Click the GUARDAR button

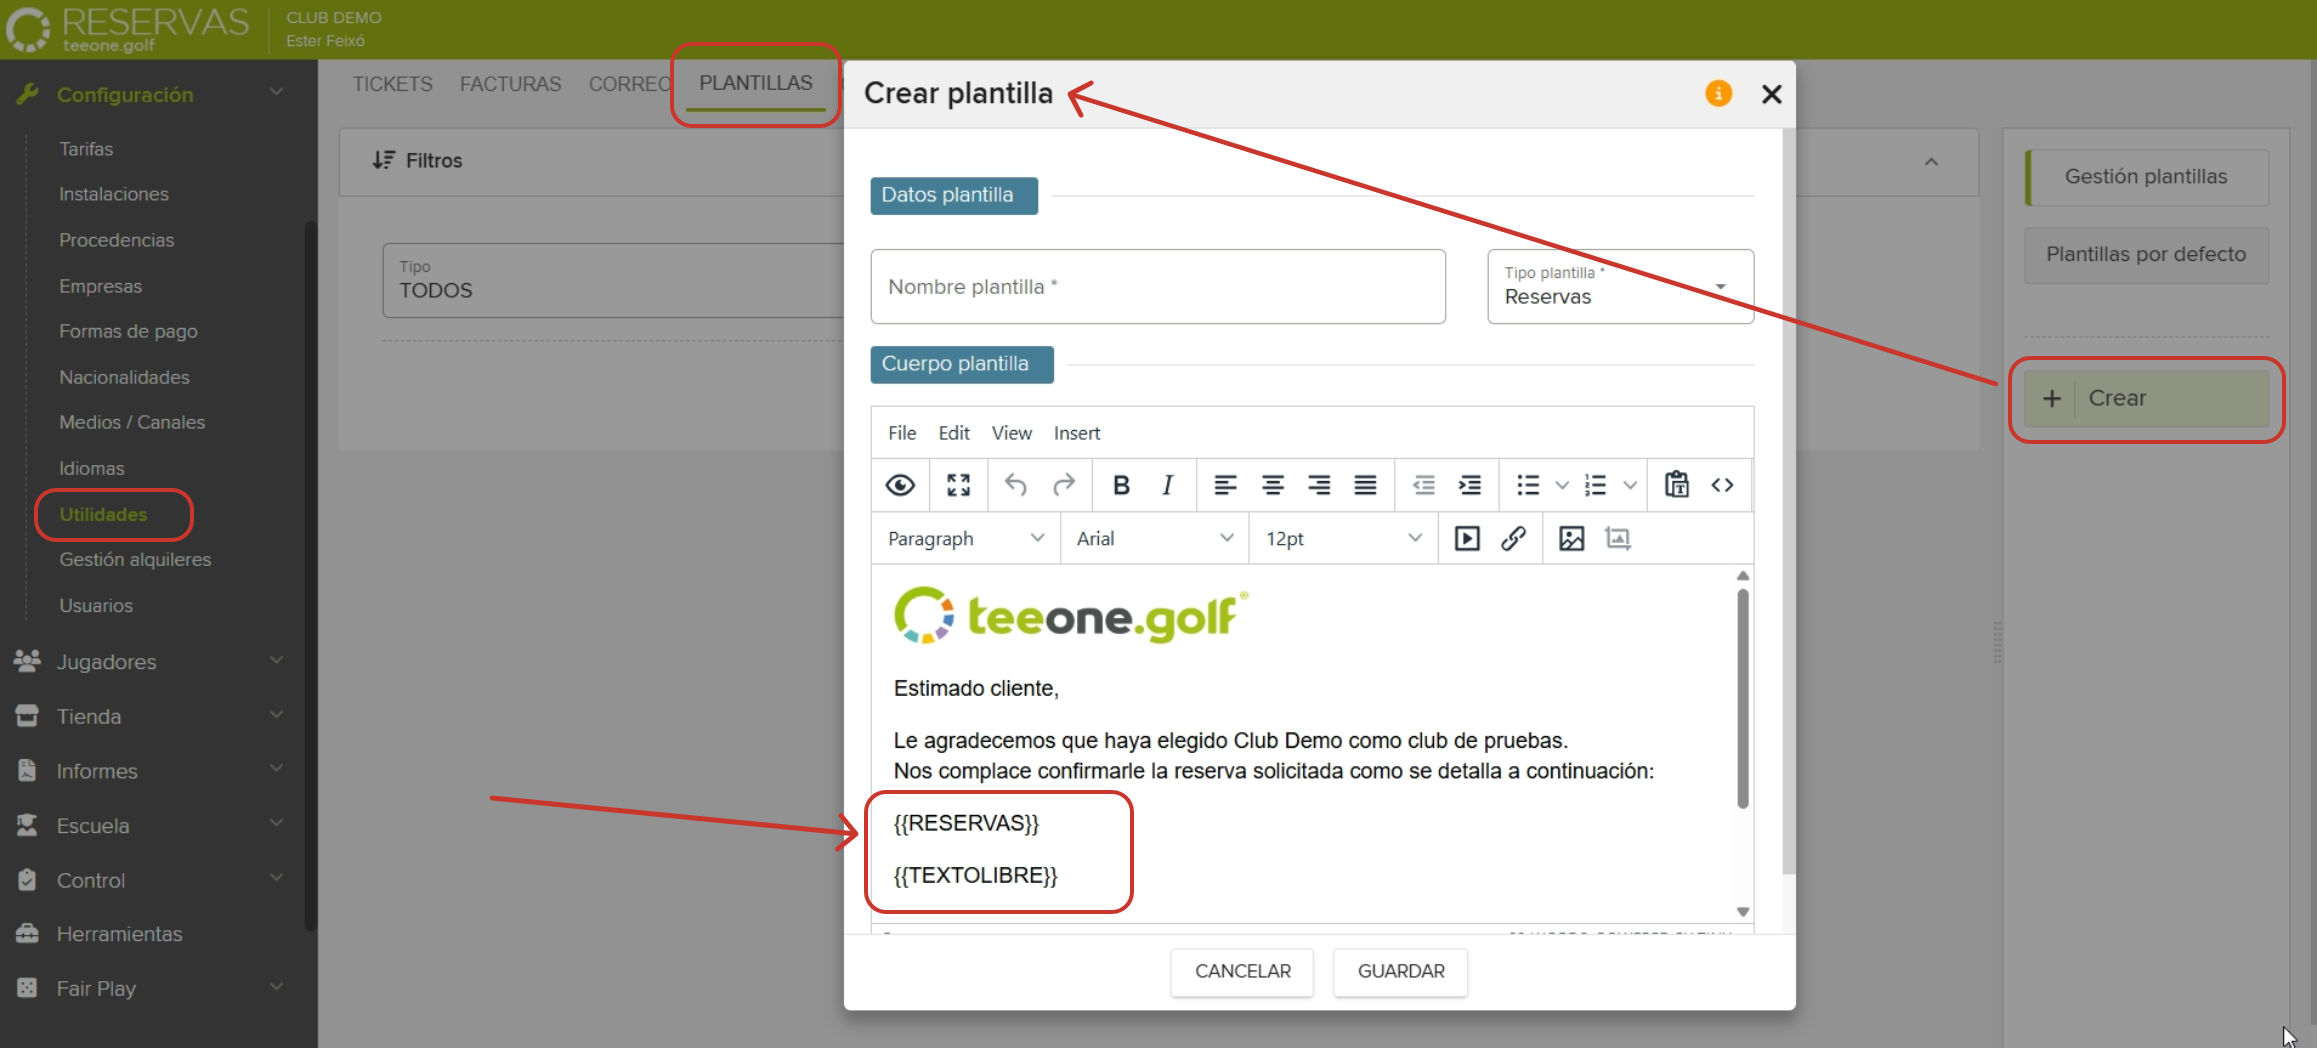tap(1399, 971)
